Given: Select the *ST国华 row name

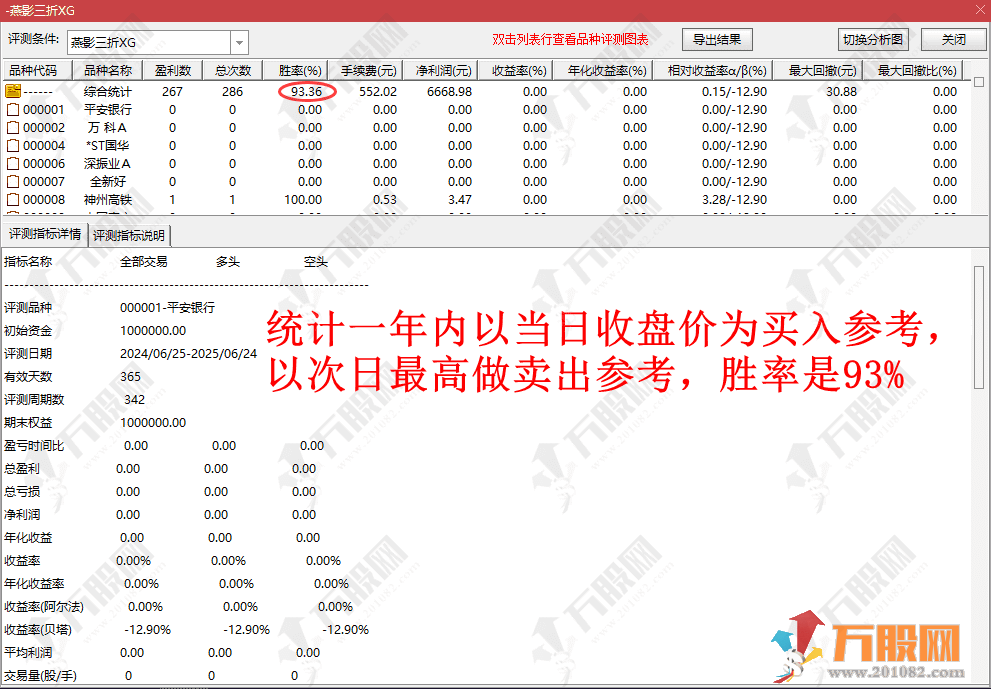Looking at the screenshot, I should [107, 145].
